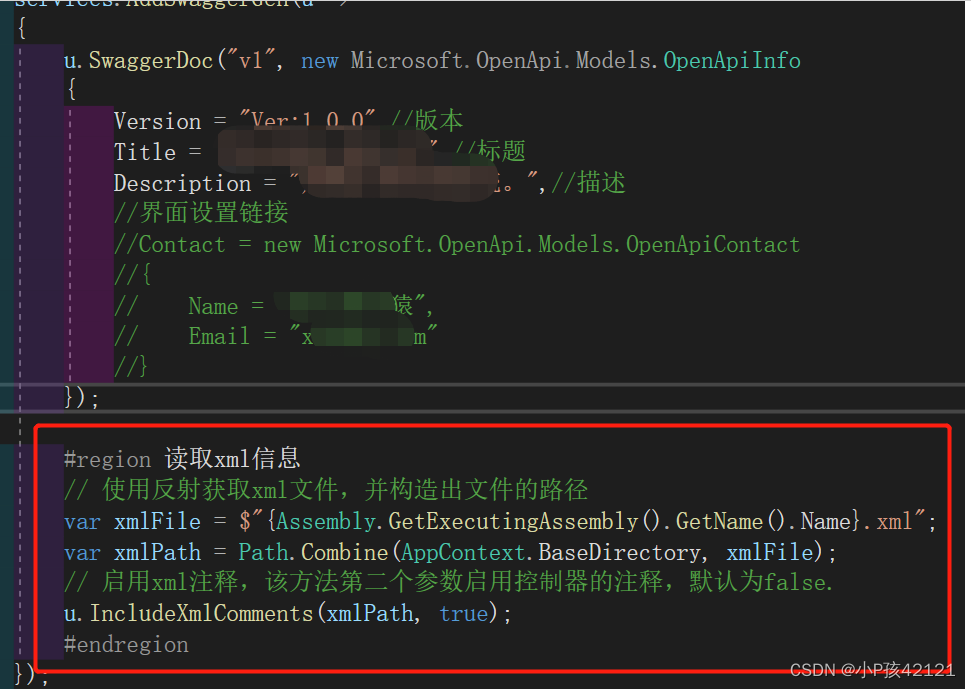Place cursor on the Version property

157,120
